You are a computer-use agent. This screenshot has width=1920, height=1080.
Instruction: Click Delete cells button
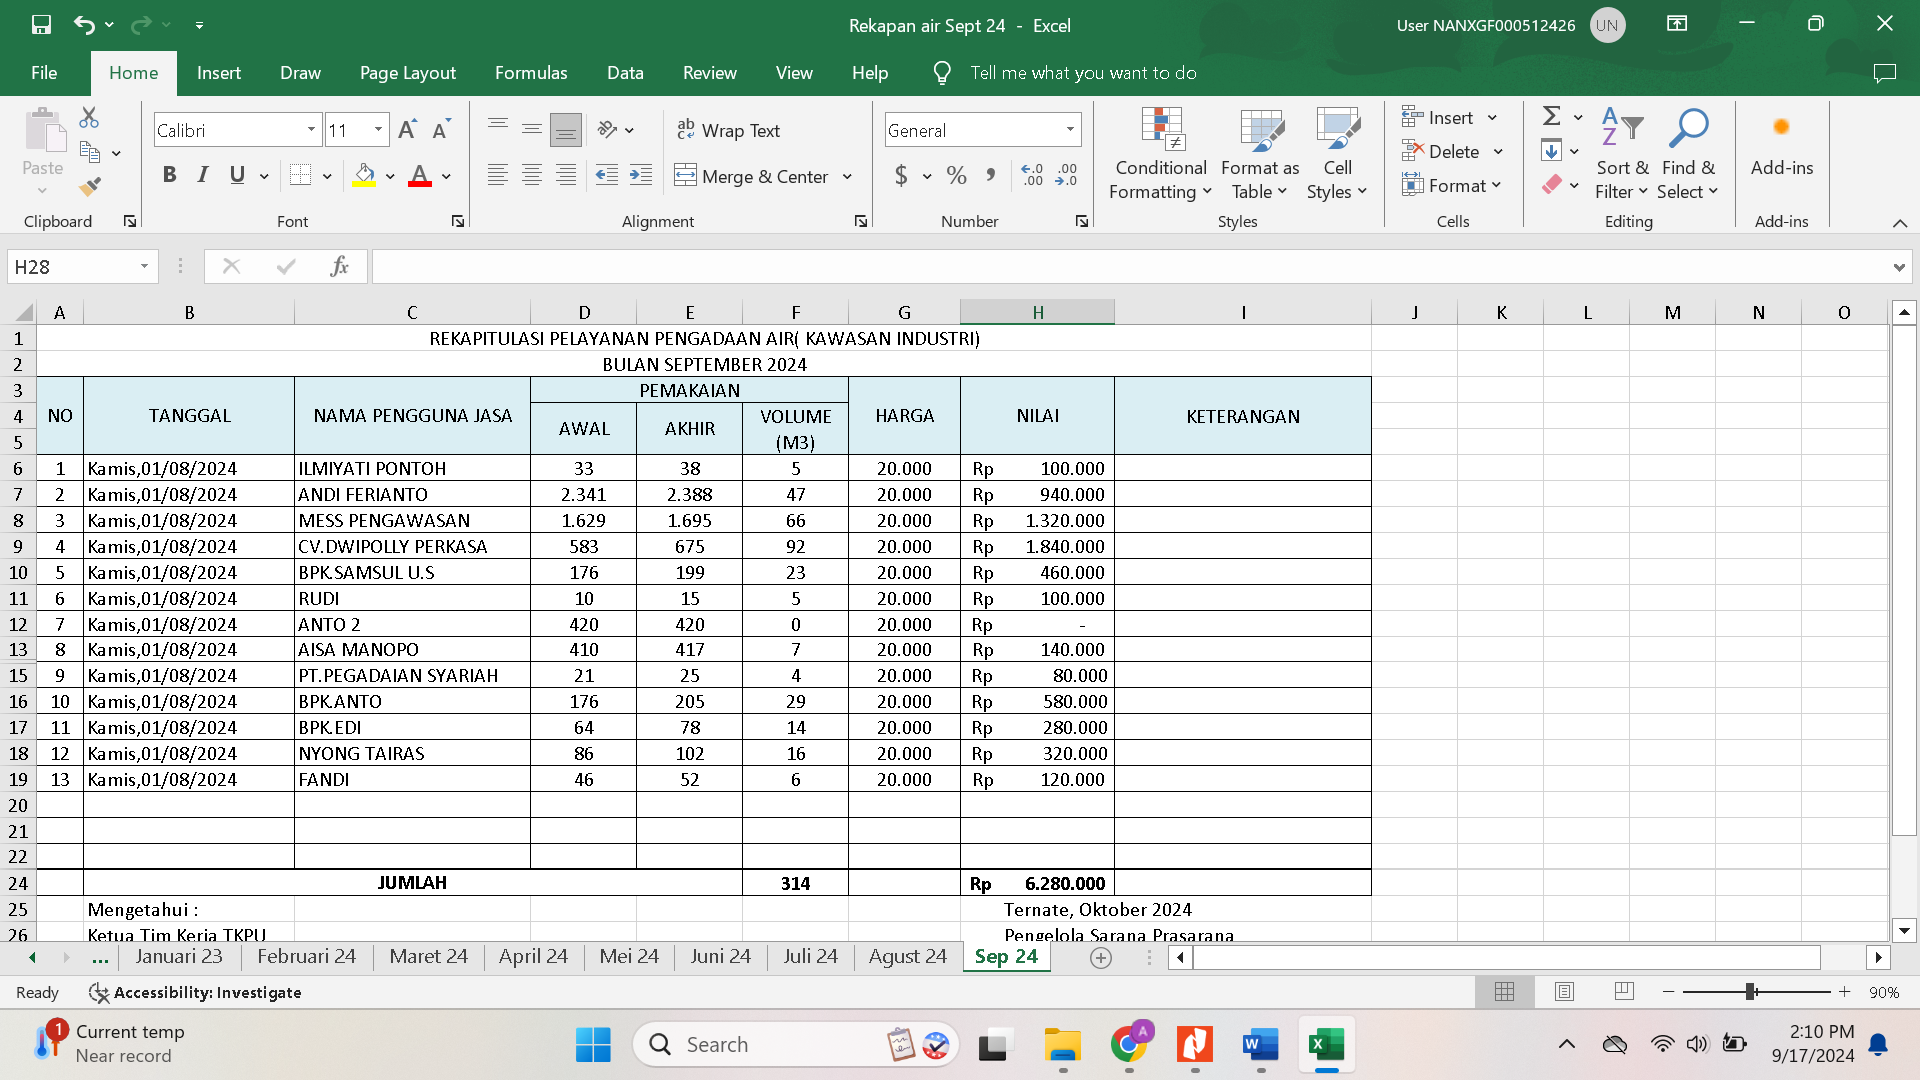point(1441,151)
